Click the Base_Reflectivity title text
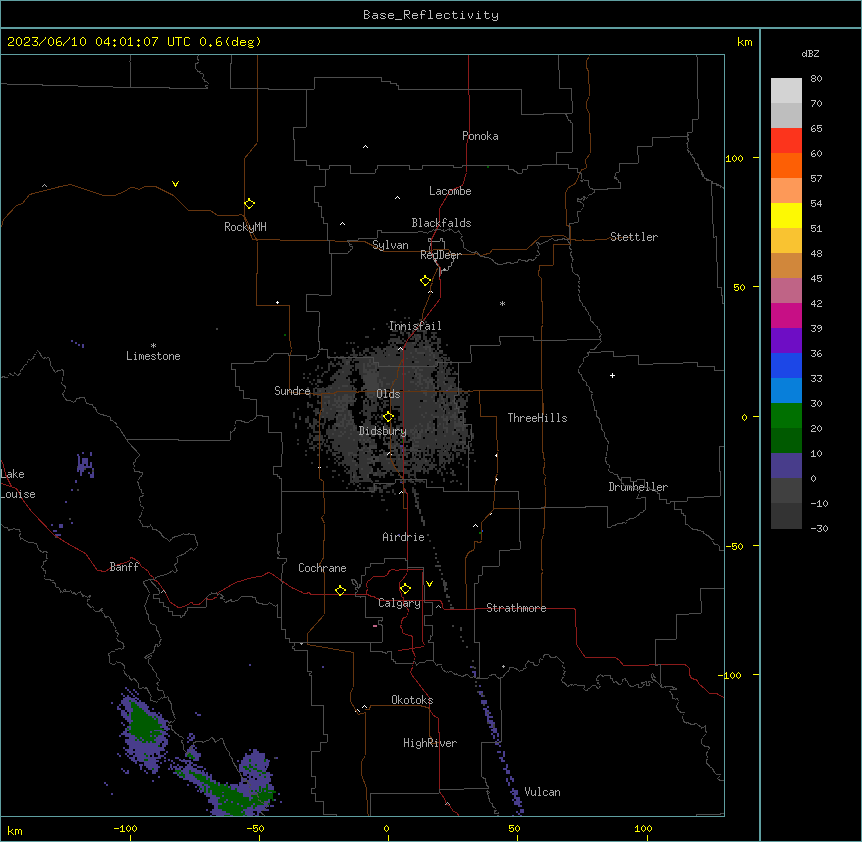The width and height of the screenshot is (862, 842). point(431,15)
